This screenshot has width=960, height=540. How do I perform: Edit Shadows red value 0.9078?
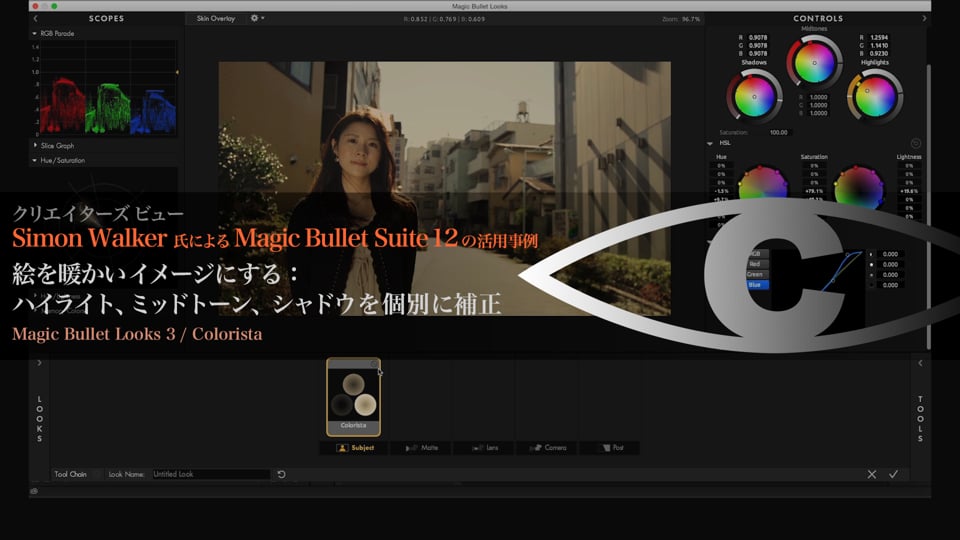pos(758,37)
